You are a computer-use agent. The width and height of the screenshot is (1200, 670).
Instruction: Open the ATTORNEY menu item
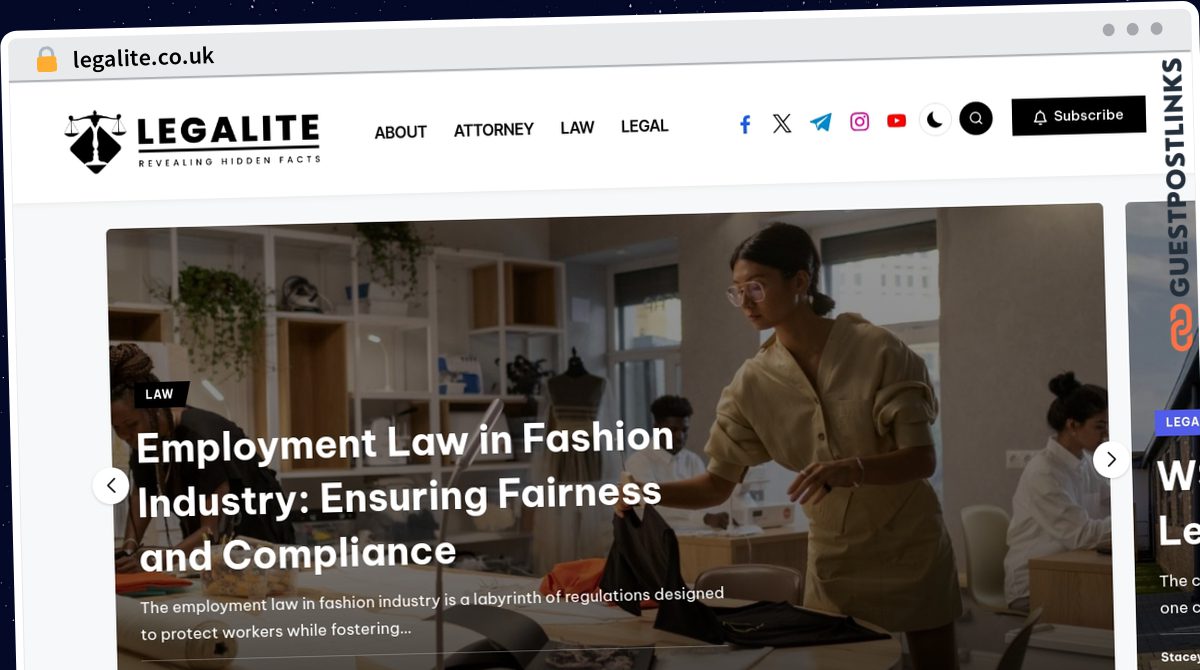tap(494, 130)
